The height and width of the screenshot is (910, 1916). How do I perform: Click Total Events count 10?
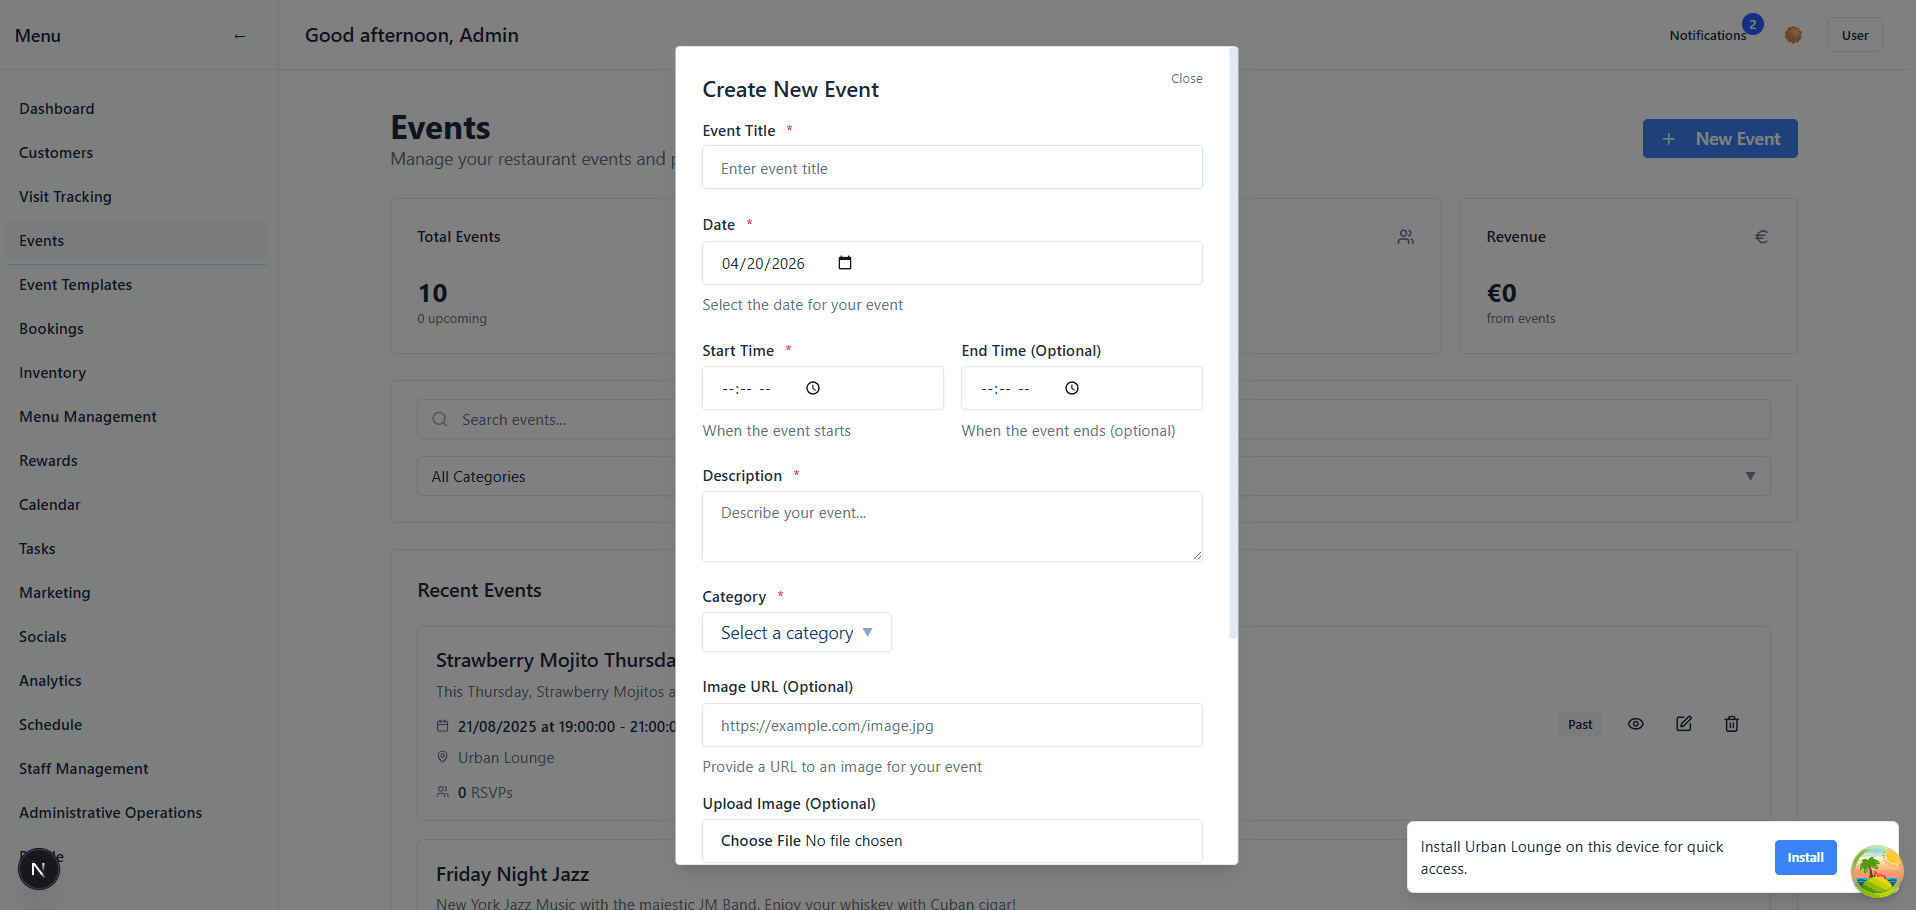[432, 293]
